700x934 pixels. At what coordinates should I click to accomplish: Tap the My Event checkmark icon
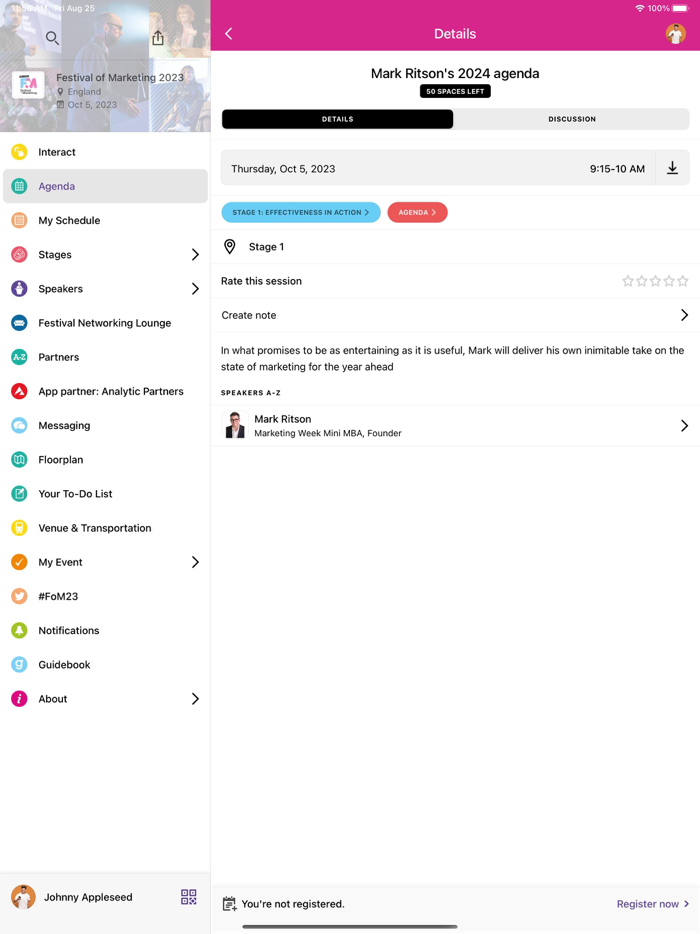19,562
